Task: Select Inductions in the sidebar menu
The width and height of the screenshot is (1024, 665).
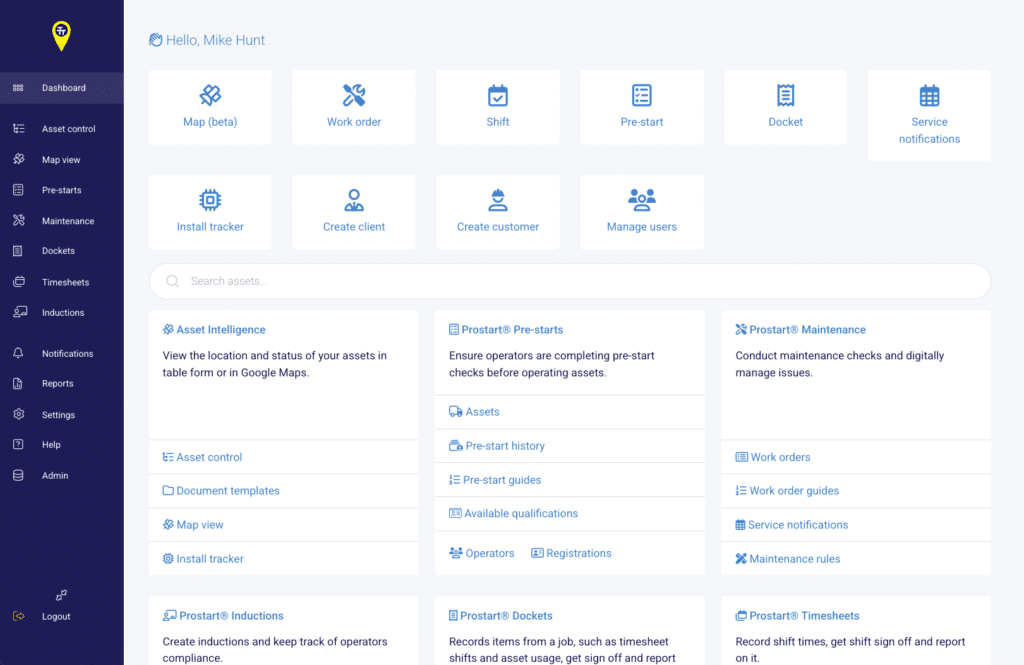Action: (61, 312)
